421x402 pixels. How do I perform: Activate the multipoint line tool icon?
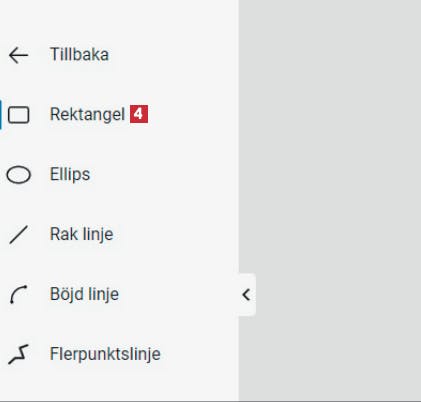[x=18, y=355]
